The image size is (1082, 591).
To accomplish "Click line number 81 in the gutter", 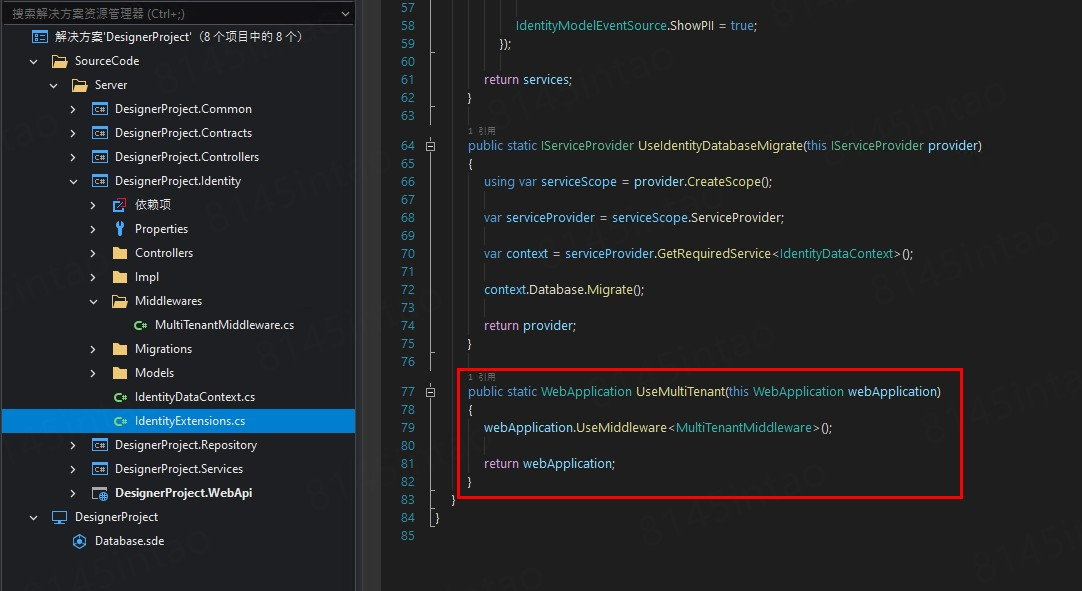I will pyautogui.click(x=408, y=463).
